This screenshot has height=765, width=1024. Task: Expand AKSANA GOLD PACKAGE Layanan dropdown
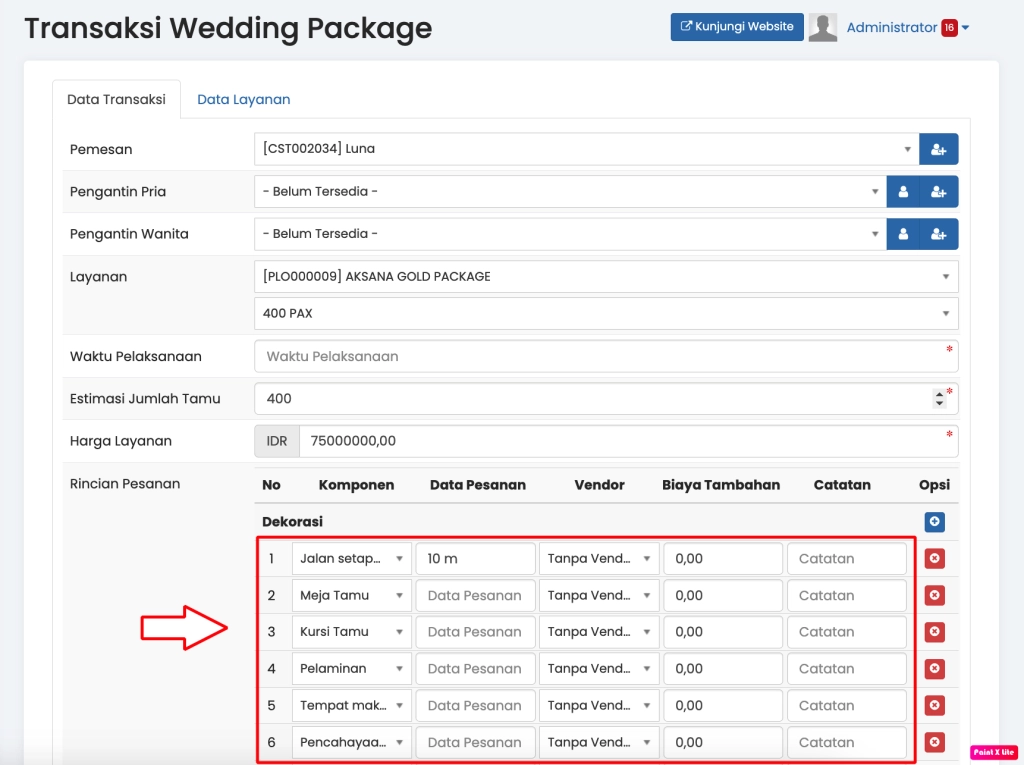[x=605, y=276]
